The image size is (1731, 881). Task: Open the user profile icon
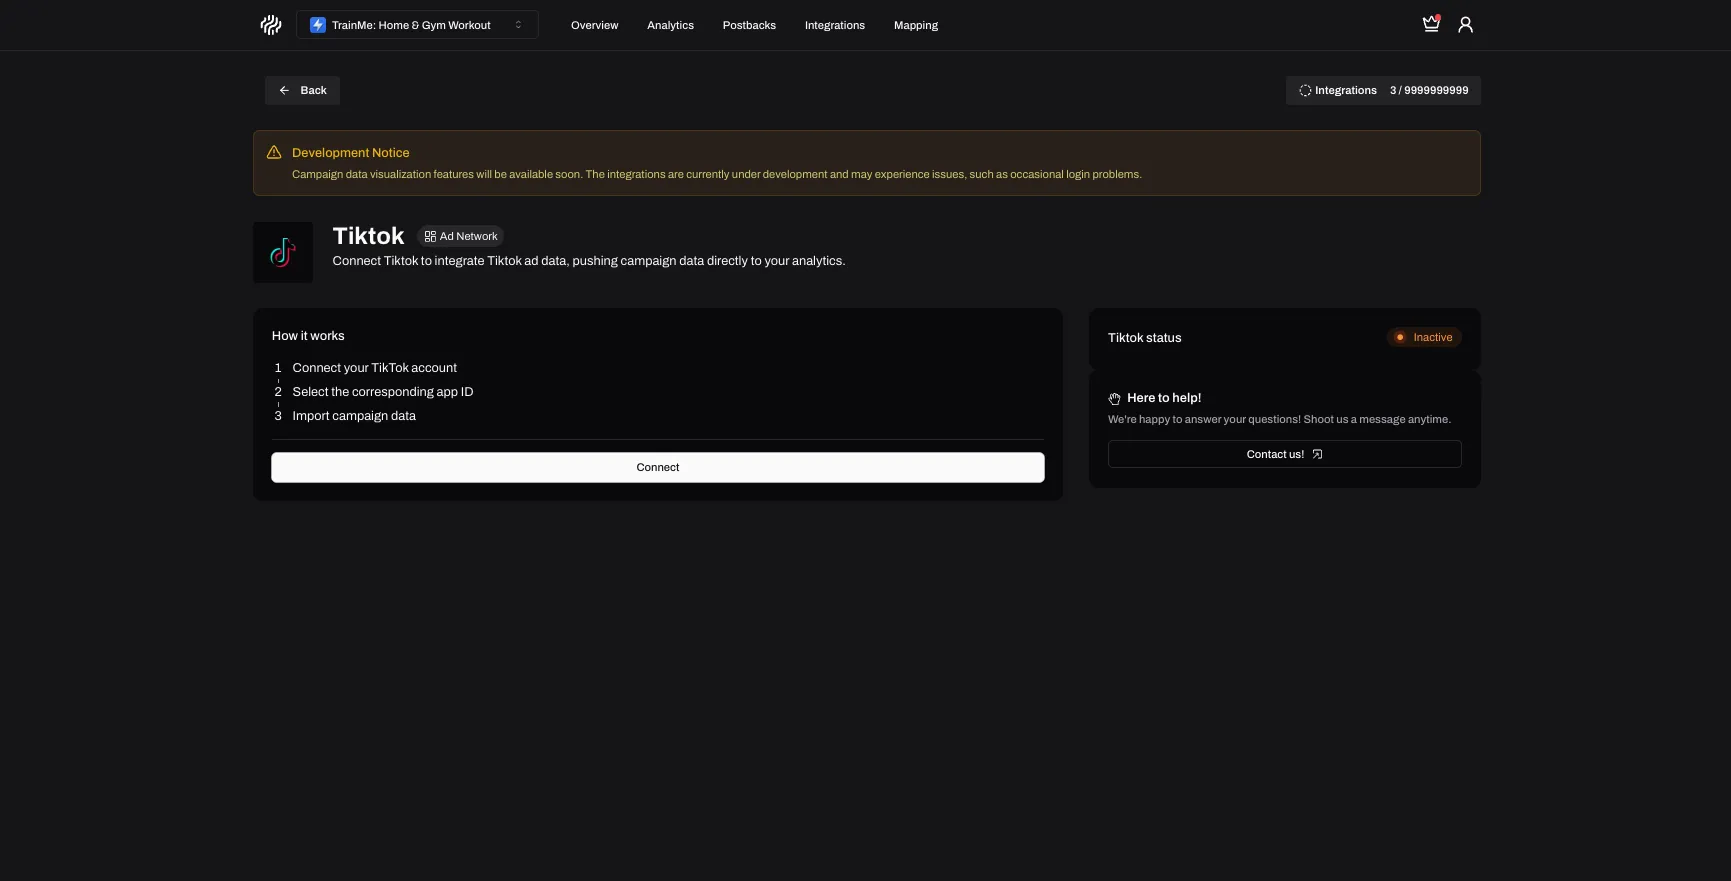point(1465,25)
